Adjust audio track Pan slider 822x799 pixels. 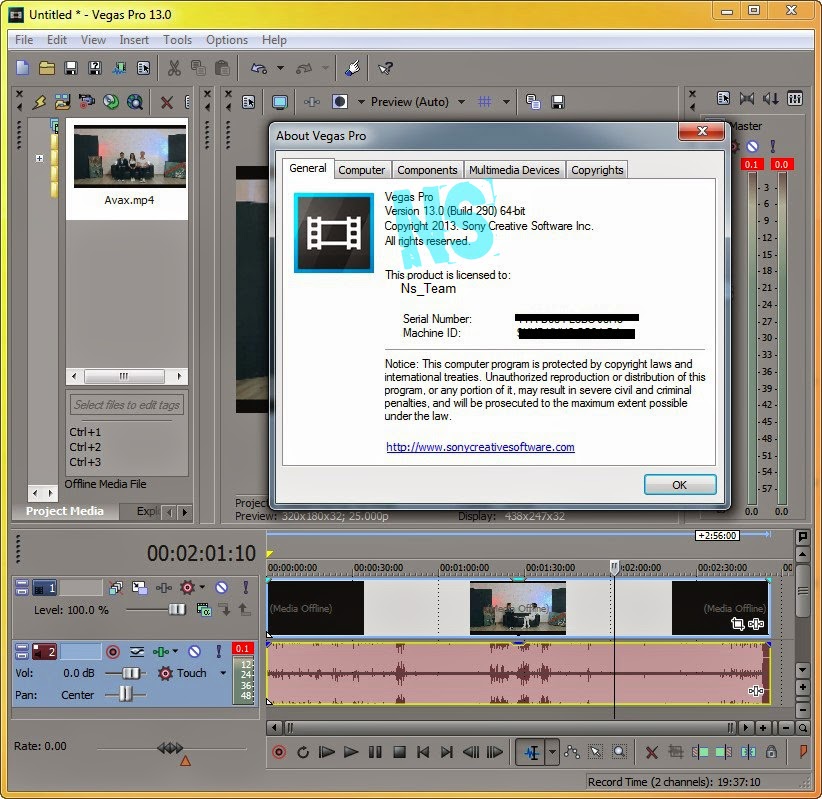click(125, 695)
